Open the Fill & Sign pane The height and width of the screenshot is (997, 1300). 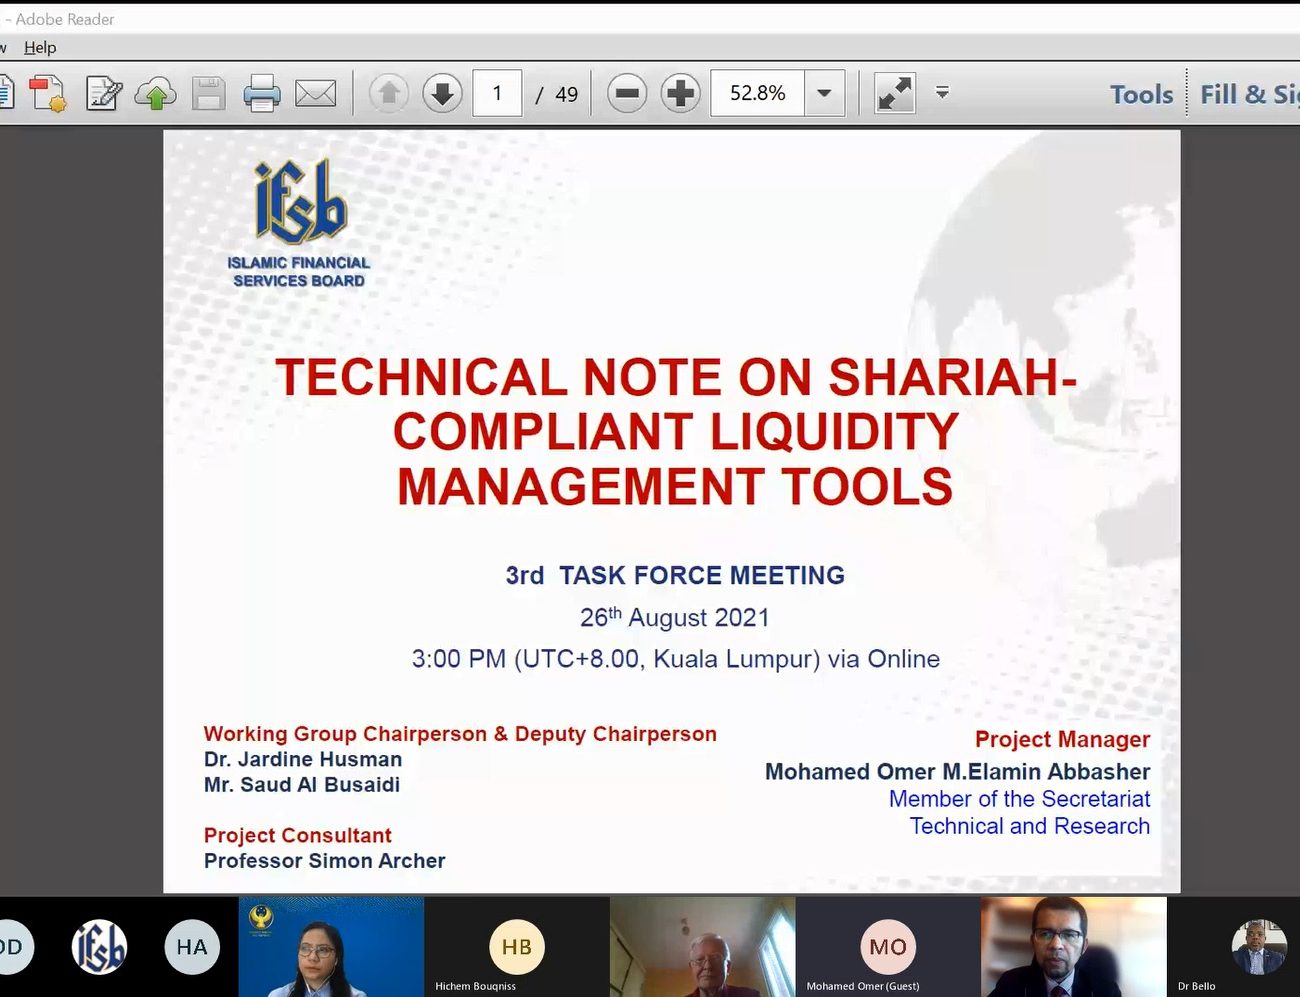coord(1250,94)
